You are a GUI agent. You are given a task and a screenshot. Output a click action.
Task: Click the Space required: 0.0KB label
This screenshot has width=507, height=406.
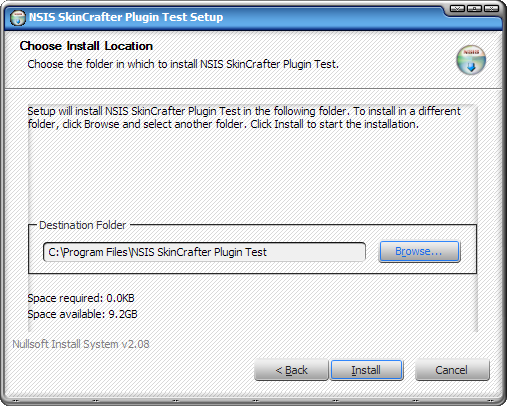(x=81, y=298)
